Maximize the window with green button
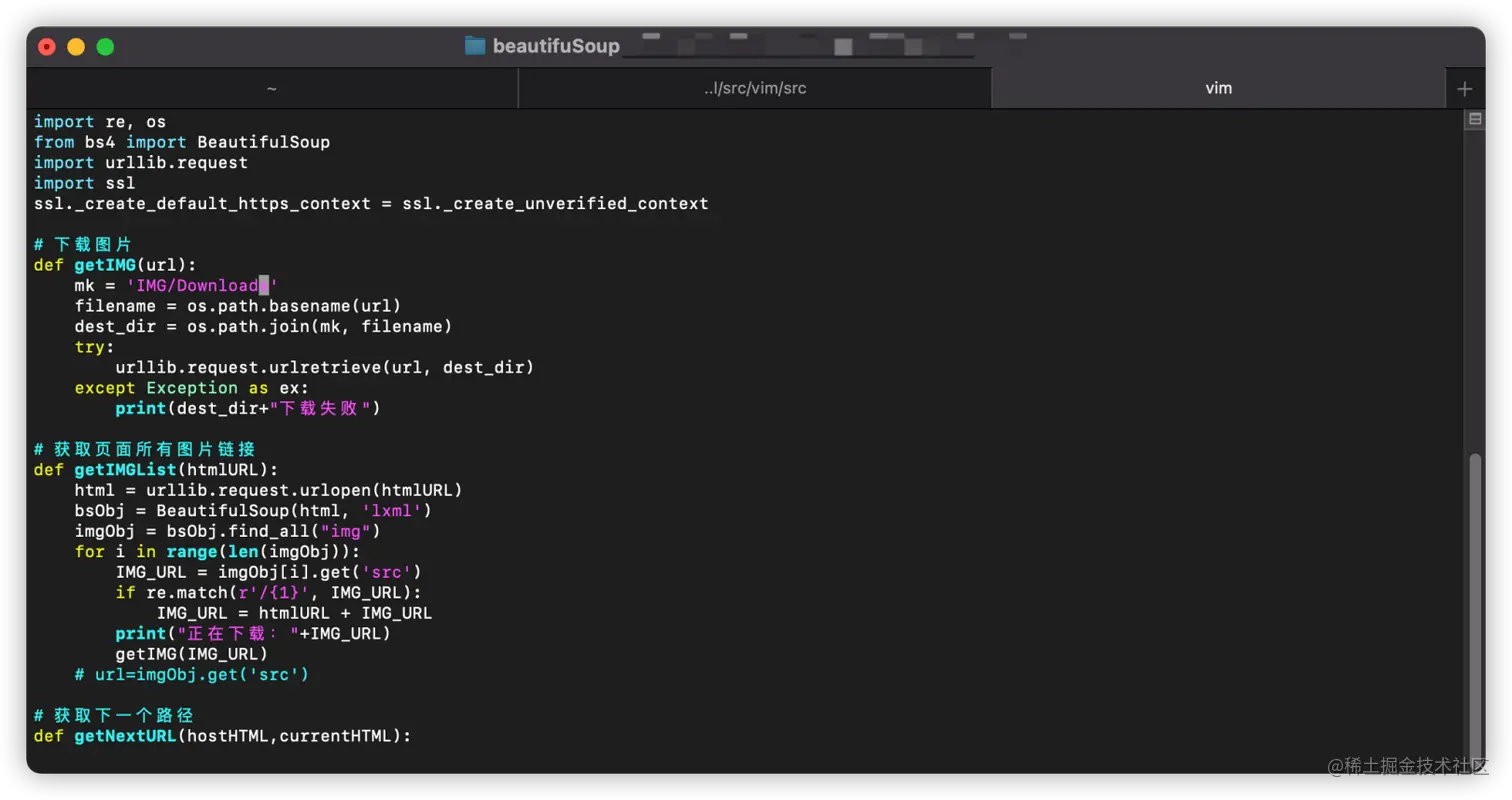 [x=105, y=46]
